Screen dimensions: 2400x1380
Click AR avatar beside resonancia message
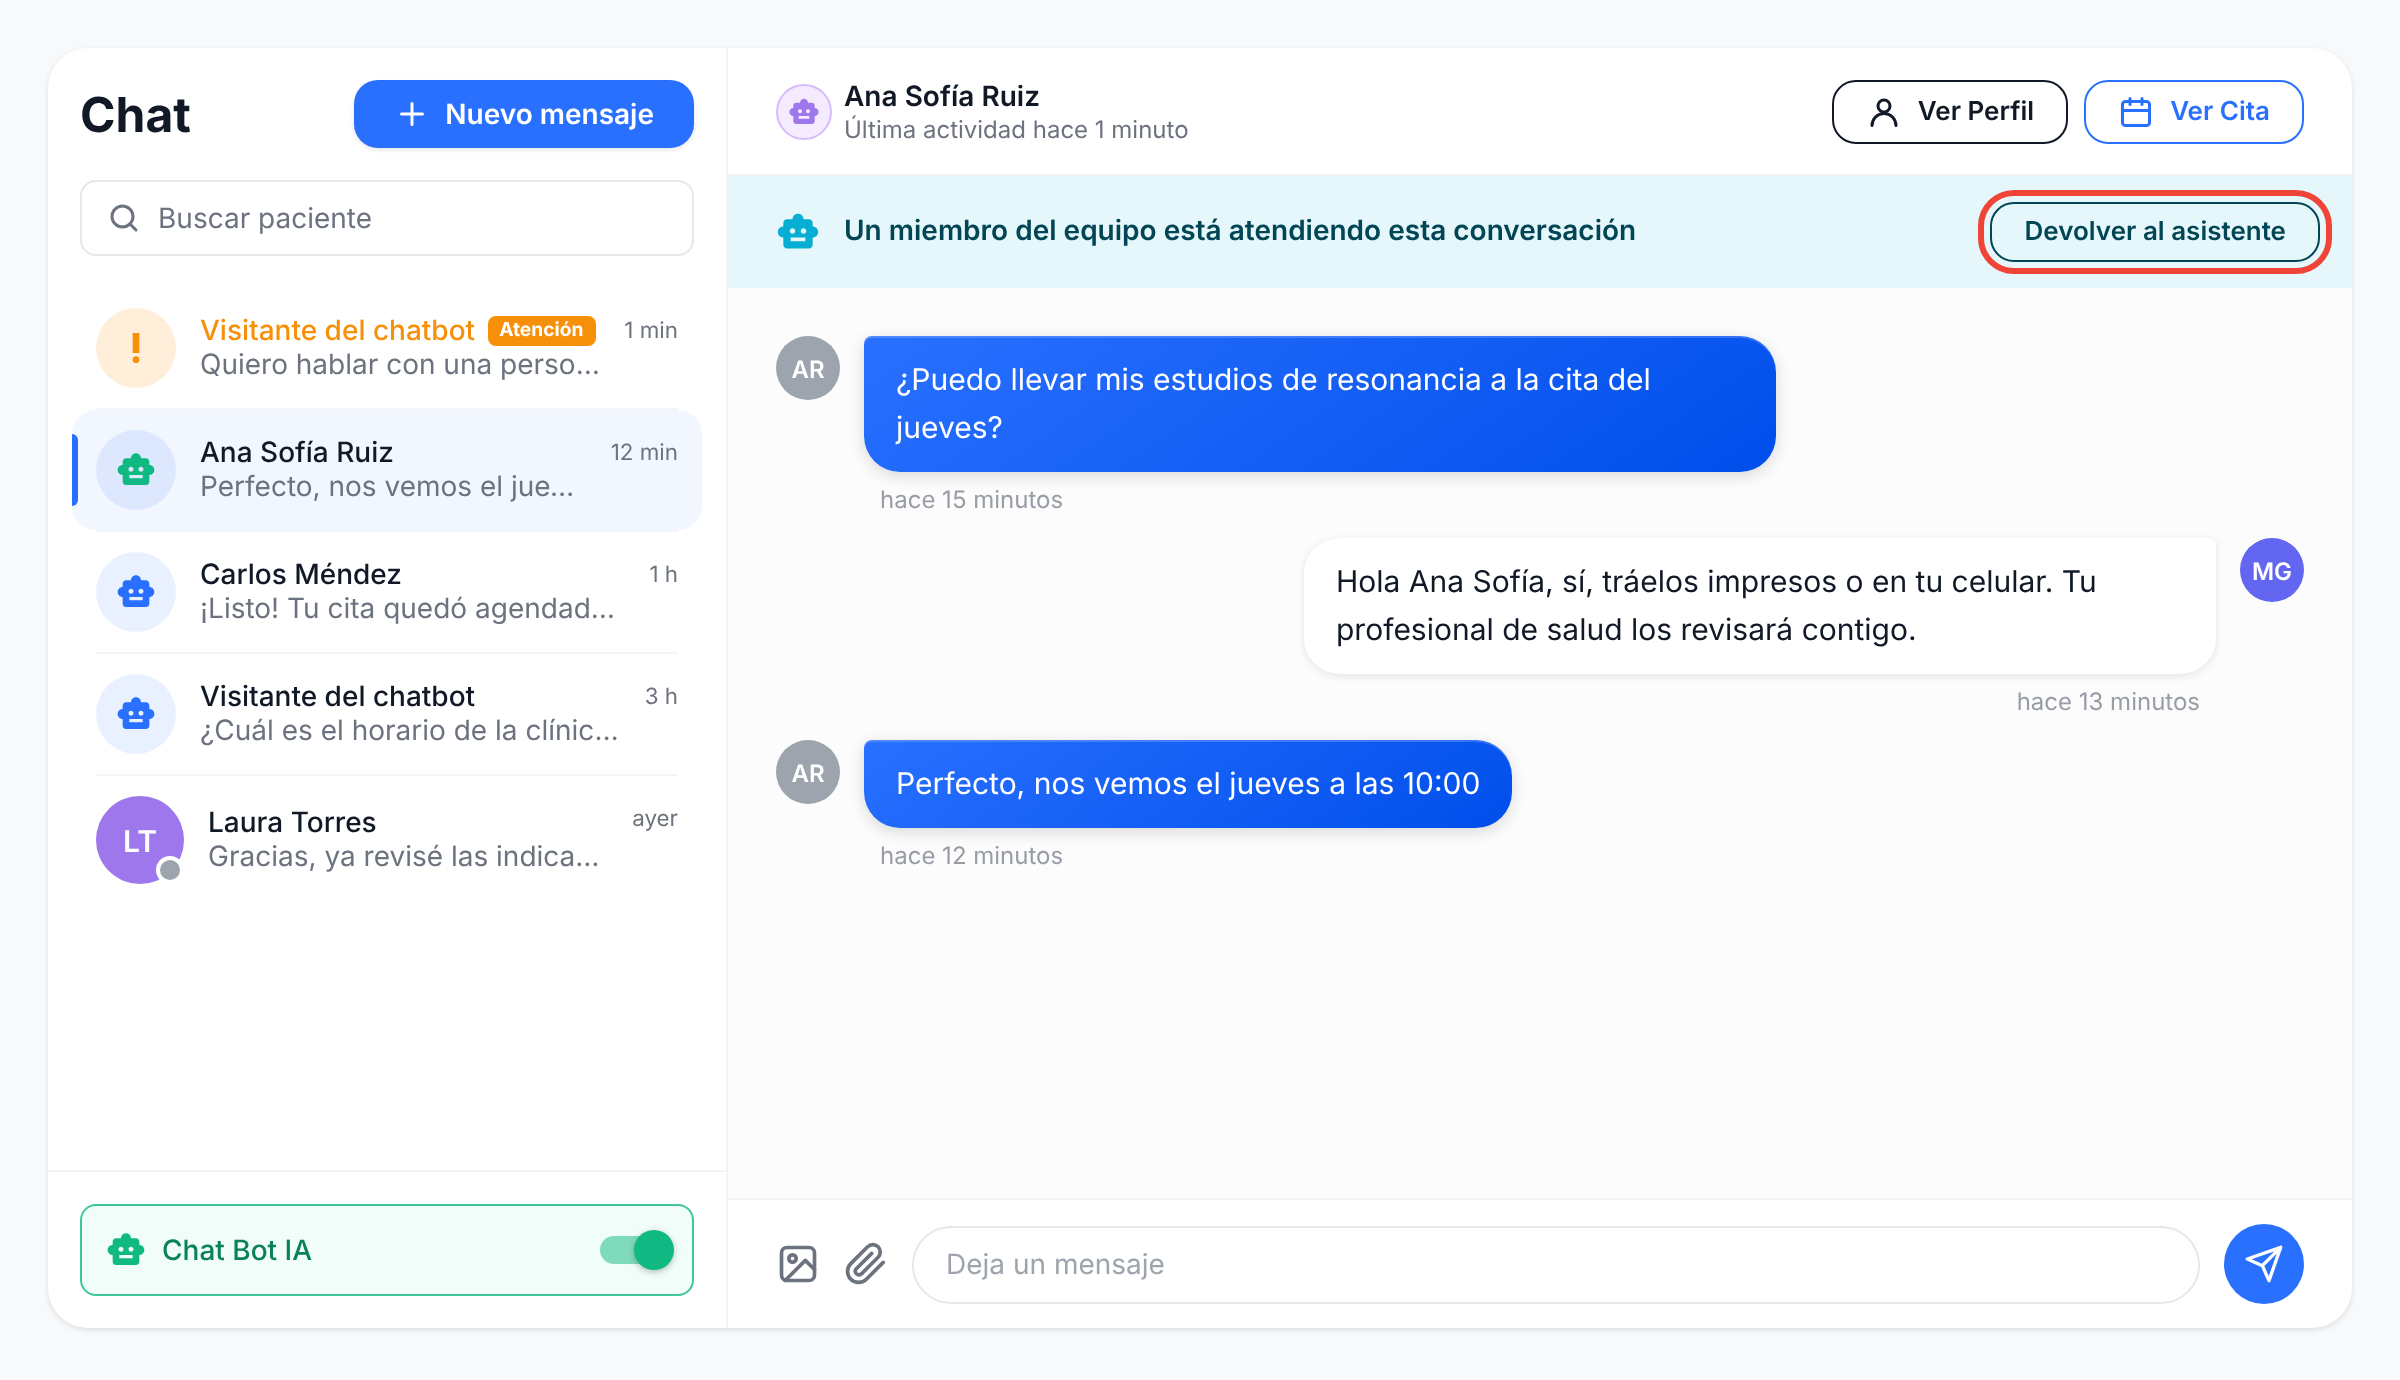point(808,368)
